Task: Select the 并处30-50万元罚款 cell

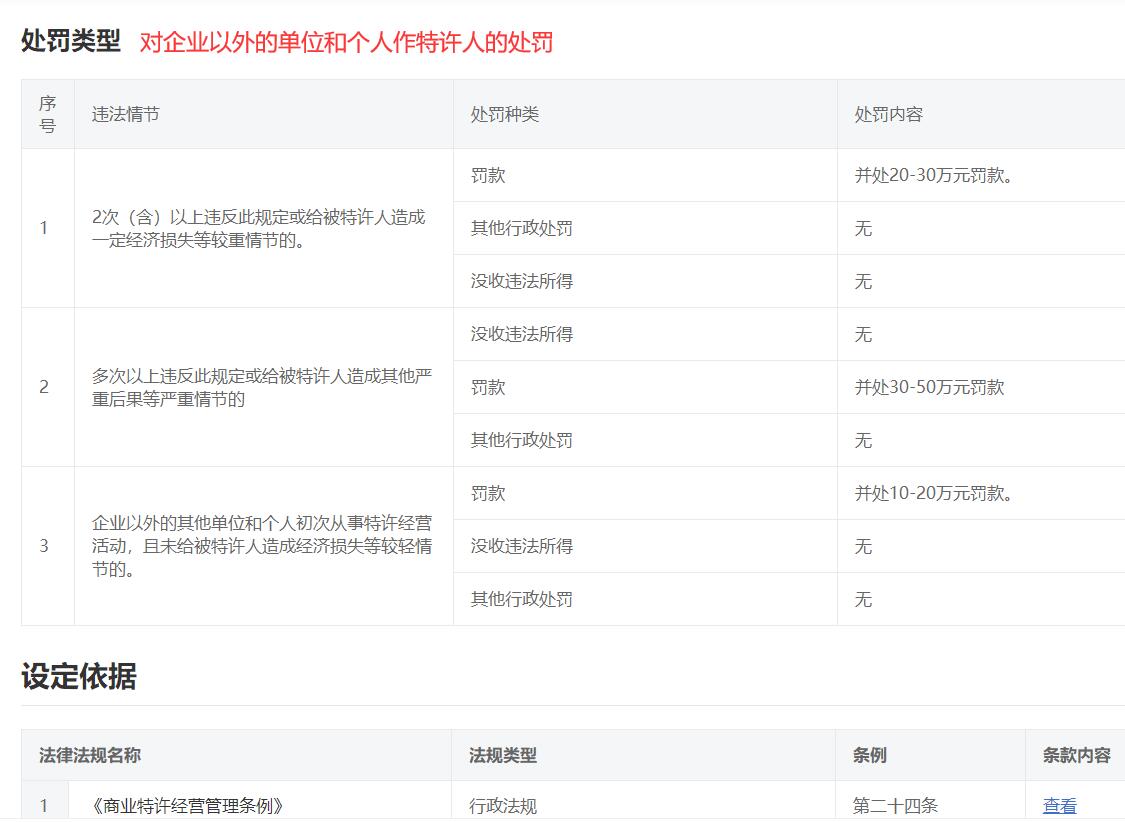Action: (x=929, y=387)
